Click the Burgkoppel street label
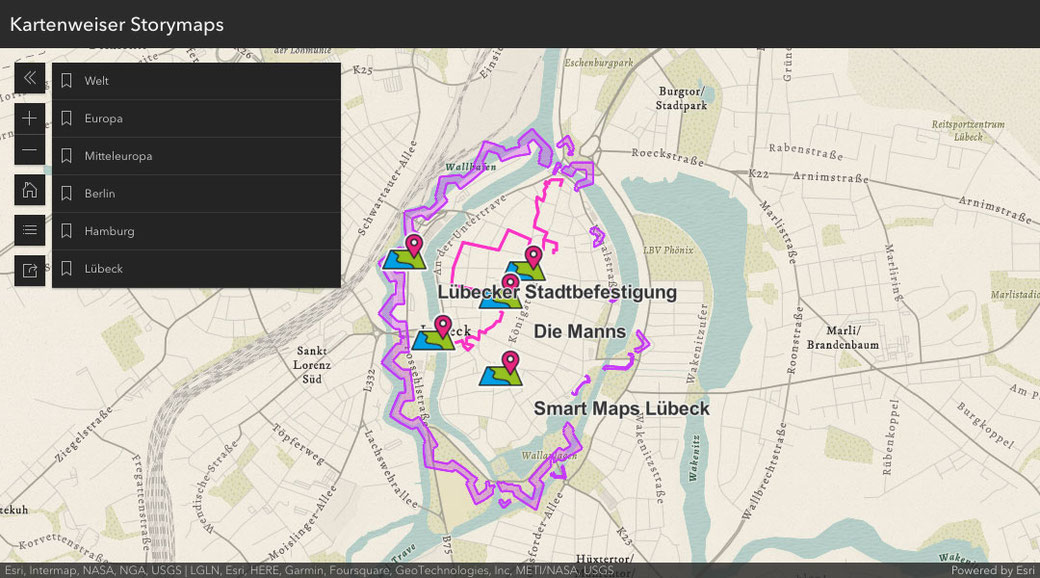Image resolution: width=1040 pixels, height=578 pixels. tap(986, 425)
